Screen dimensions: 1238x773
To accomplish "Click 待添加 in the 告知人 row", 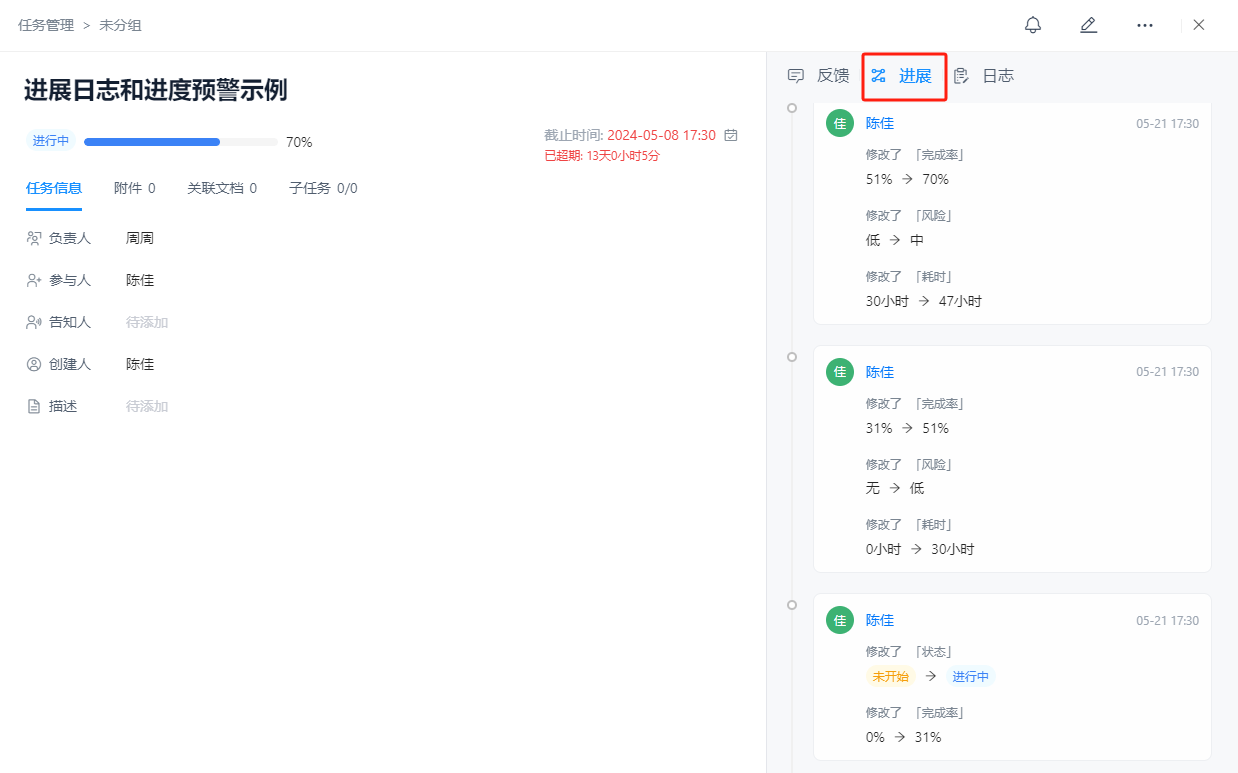I will coord(147,322).
